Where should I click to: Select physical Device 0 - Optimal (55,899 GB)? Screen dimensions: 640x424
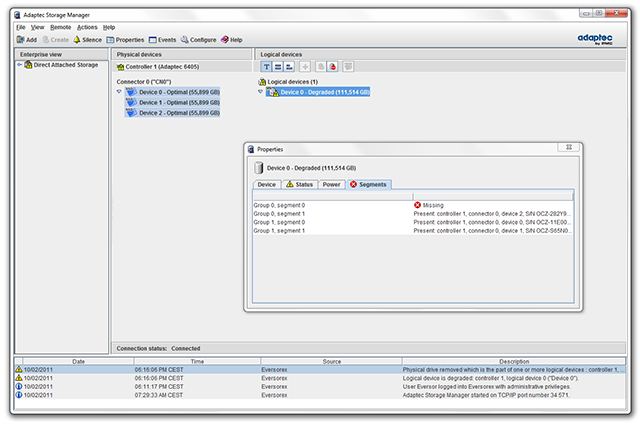173,92
